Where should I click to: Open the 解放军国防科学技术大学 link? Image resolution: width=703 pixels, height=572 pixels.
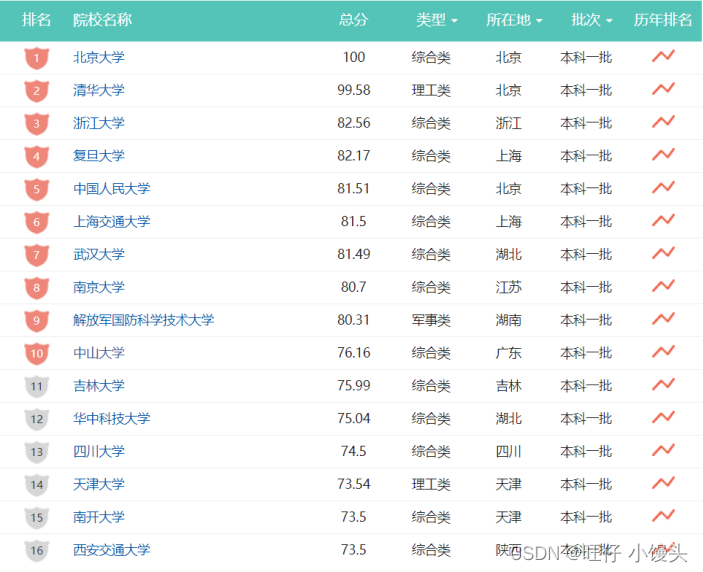(143, 320)
